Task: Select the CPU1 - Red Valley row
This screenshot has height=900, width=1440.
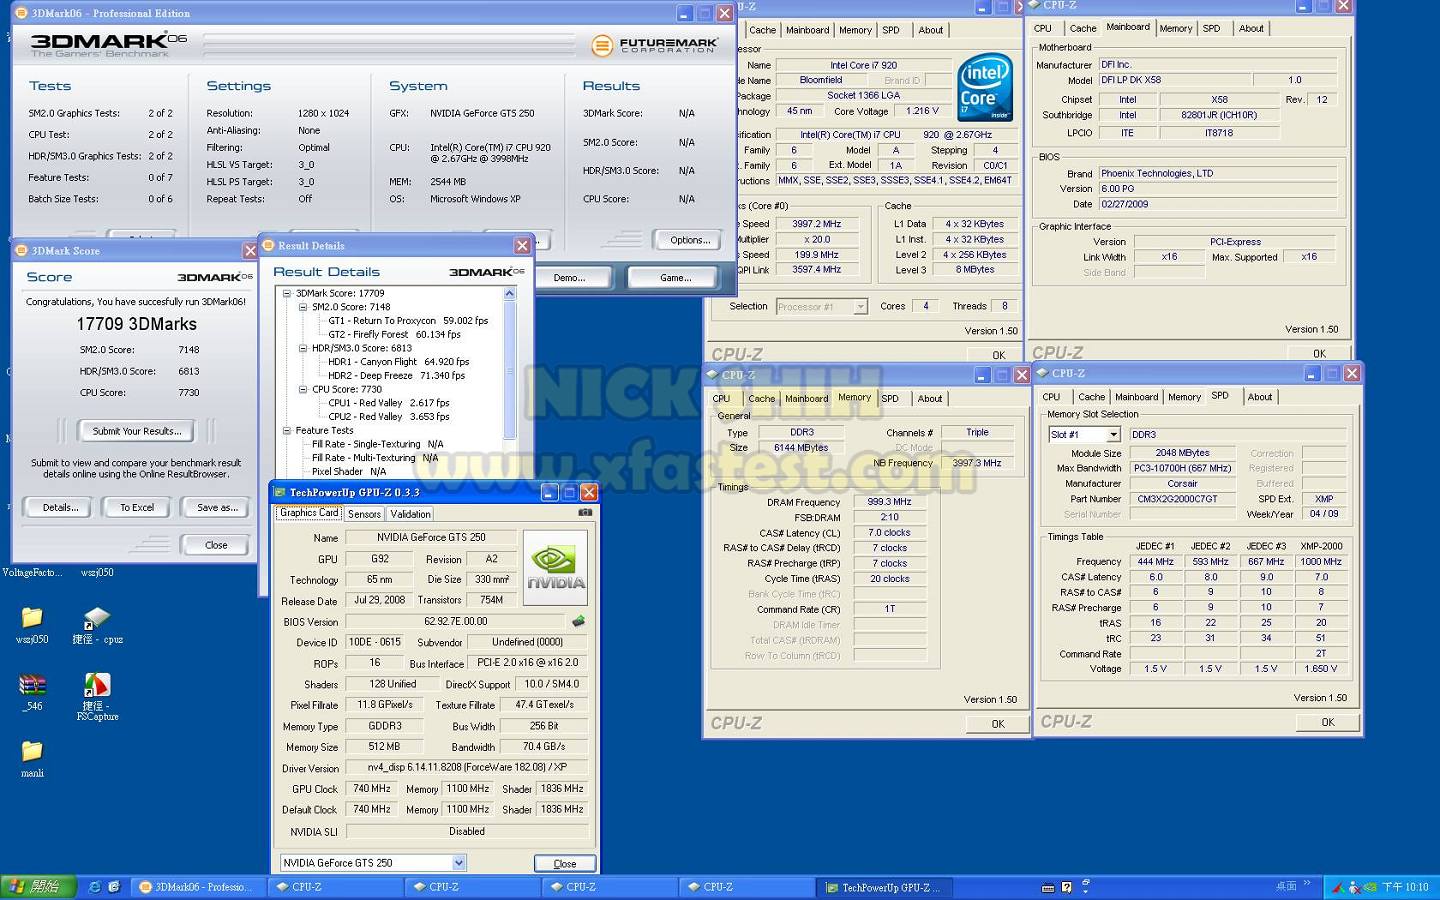Action: (x=389, y=403)
